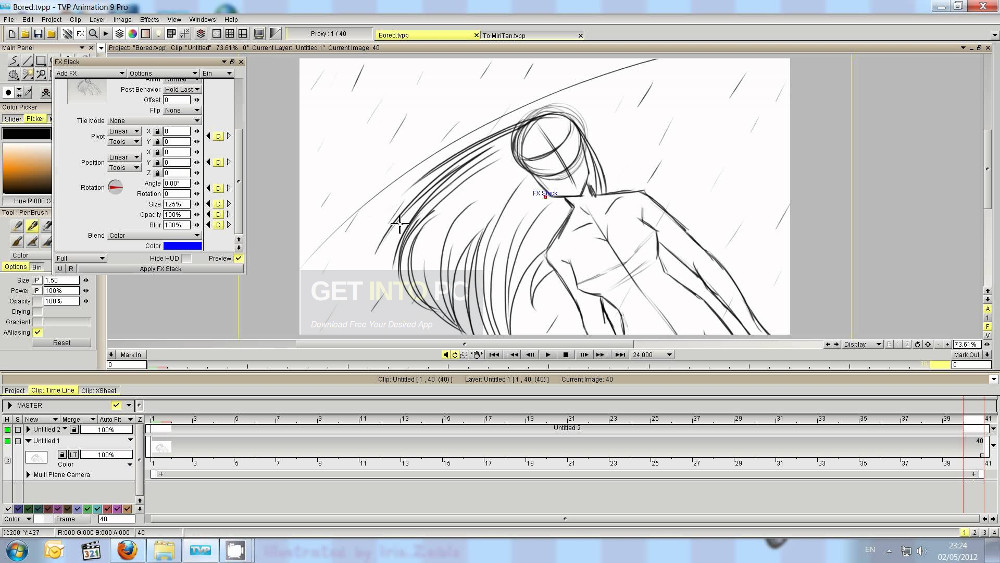Toggle the Drying checkbox
Screen dimensions: 1000x563
(x=38, y=312)
